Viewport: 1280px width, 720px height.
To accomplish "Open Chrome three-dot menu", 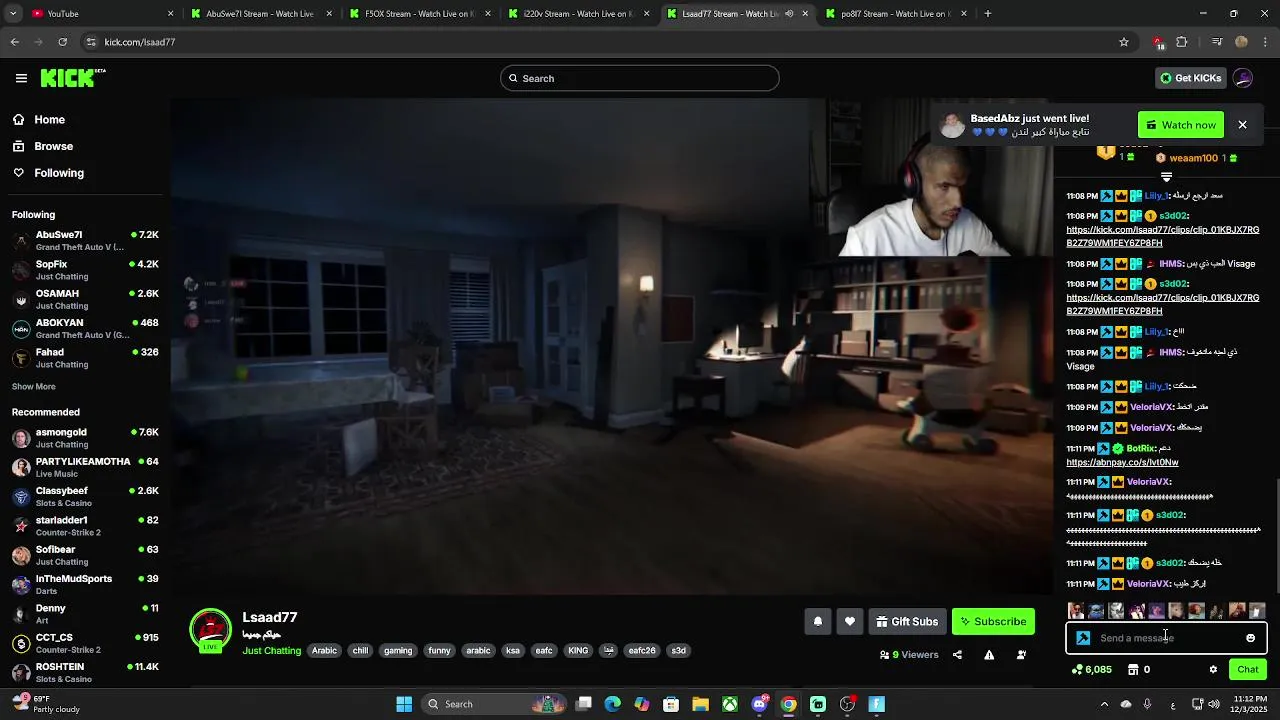I will (1265, 42).
